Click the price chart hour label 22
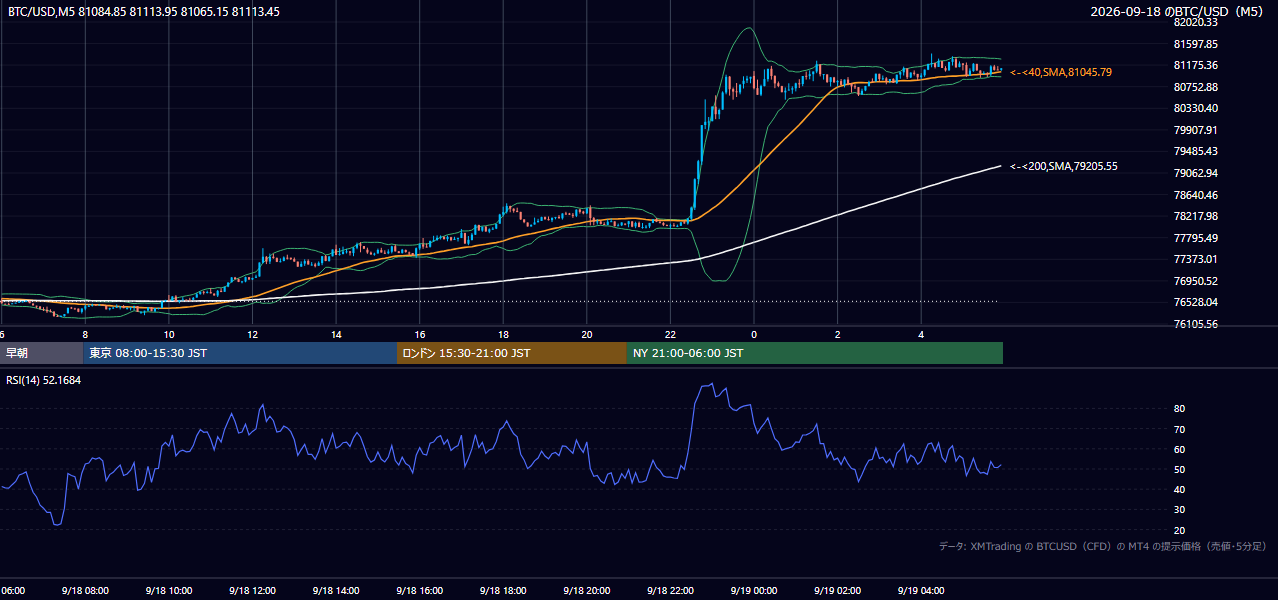The width and height of the screenshot is (1278, 600). pos(671,334)
